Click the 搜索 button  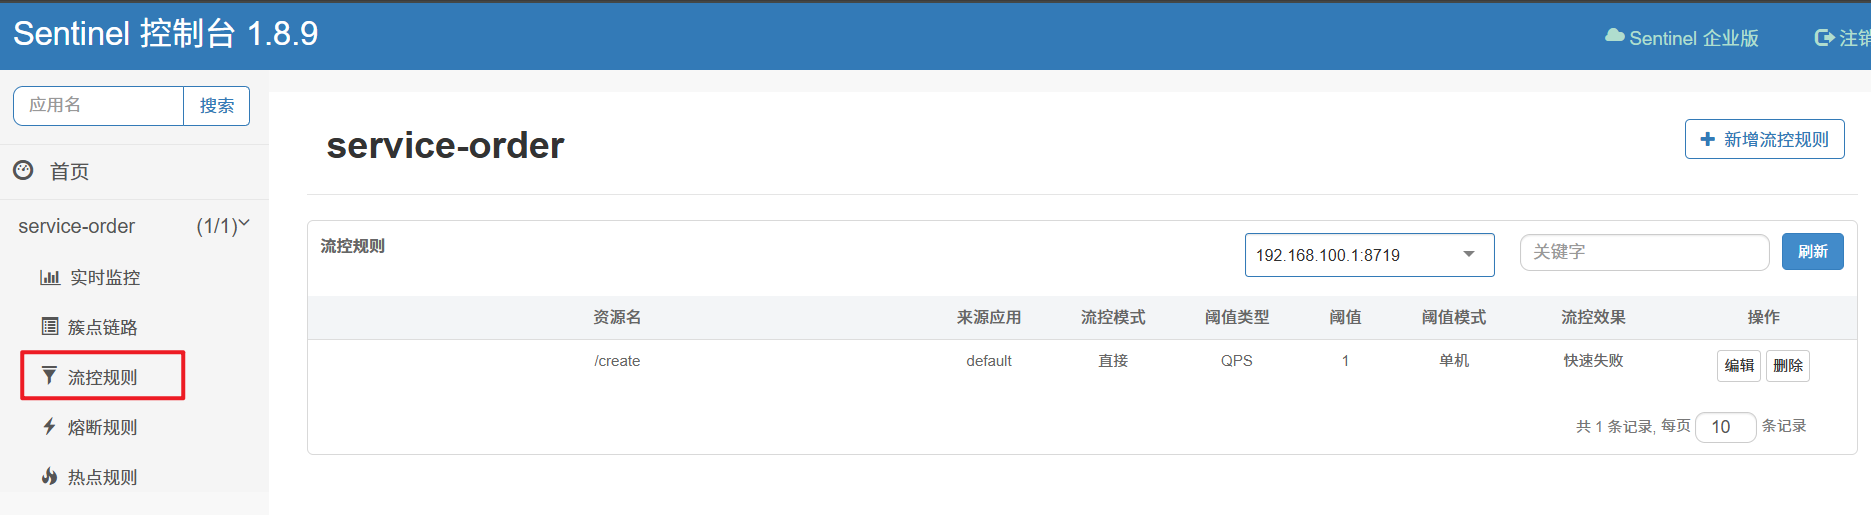(217, 106)
